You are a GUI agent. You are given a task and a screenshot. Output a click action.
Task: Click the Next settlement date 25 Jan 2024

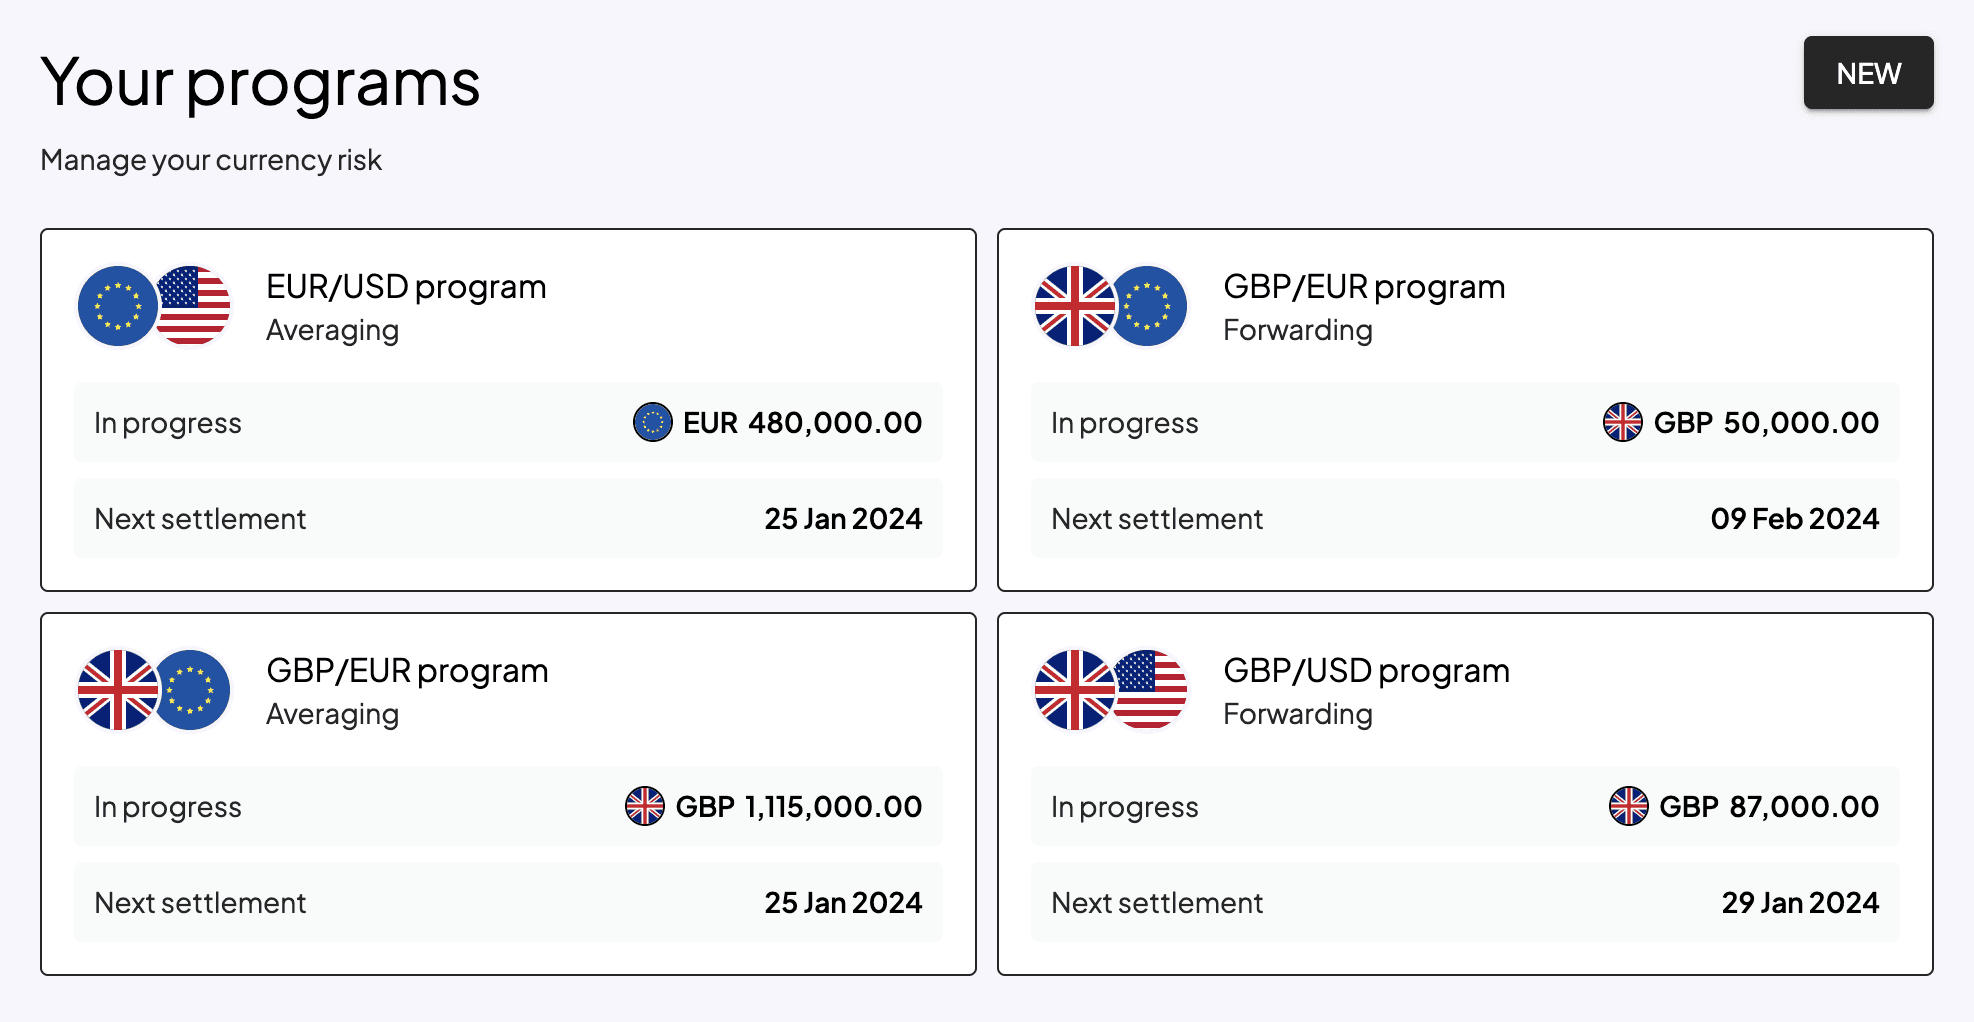[843, 518]
